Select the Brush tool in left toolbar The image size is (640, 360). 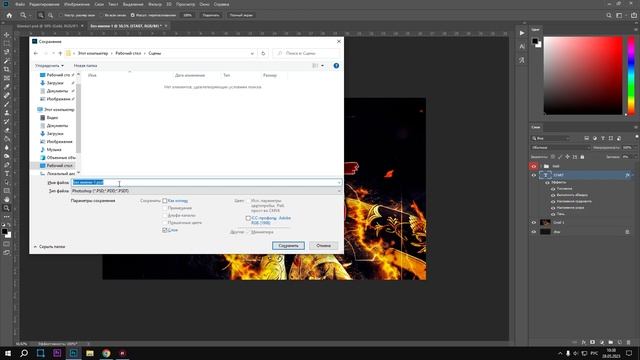coord(7,104)
